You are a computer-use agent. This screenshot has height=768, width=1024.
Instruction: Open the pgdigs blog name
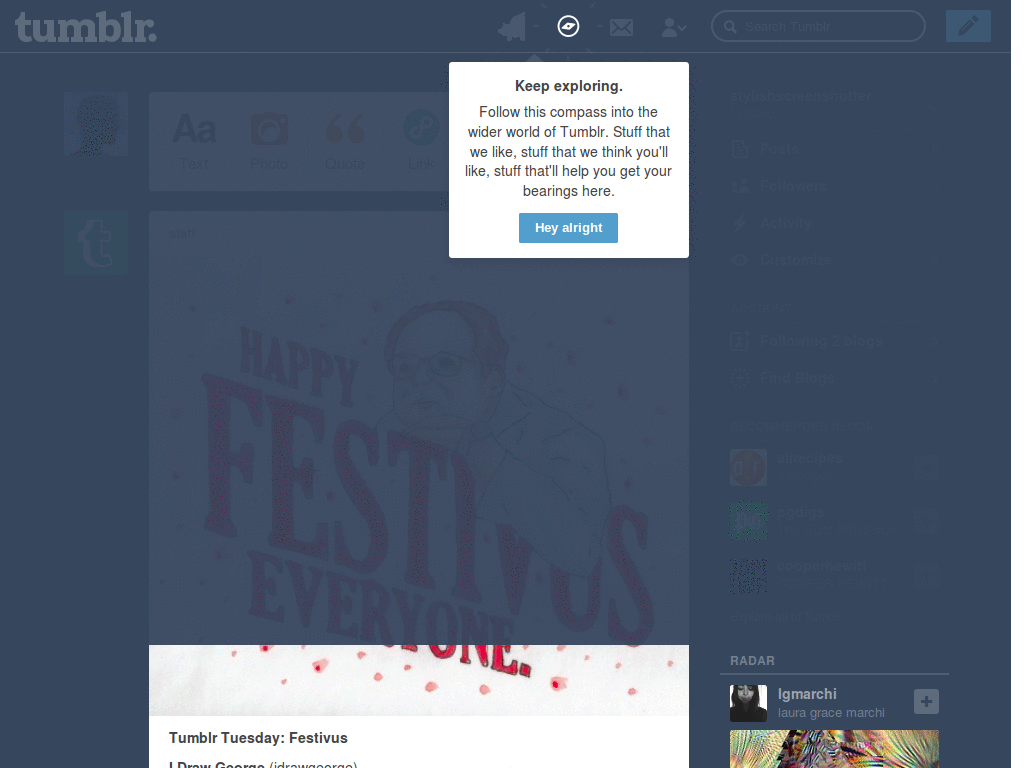(x=801, y=513)
